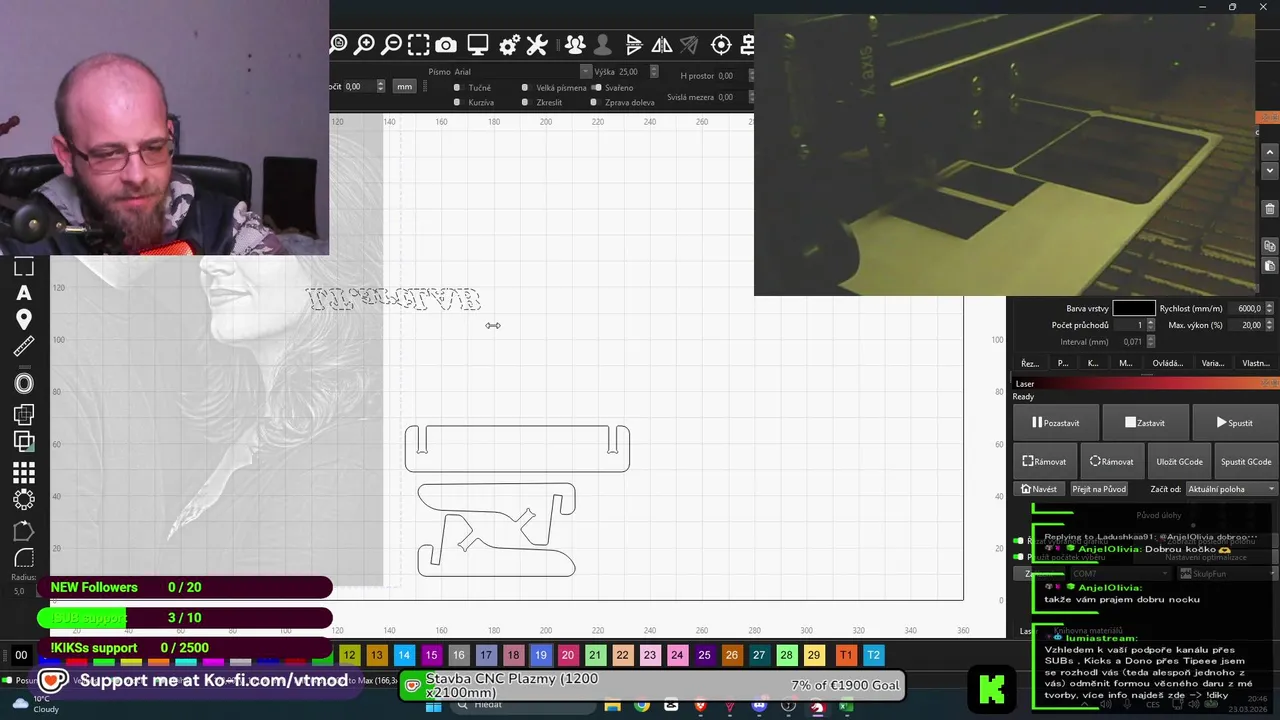Select palette tool layer T1
The height and width of the screenshot is (720, 1280).
(846, 655)
